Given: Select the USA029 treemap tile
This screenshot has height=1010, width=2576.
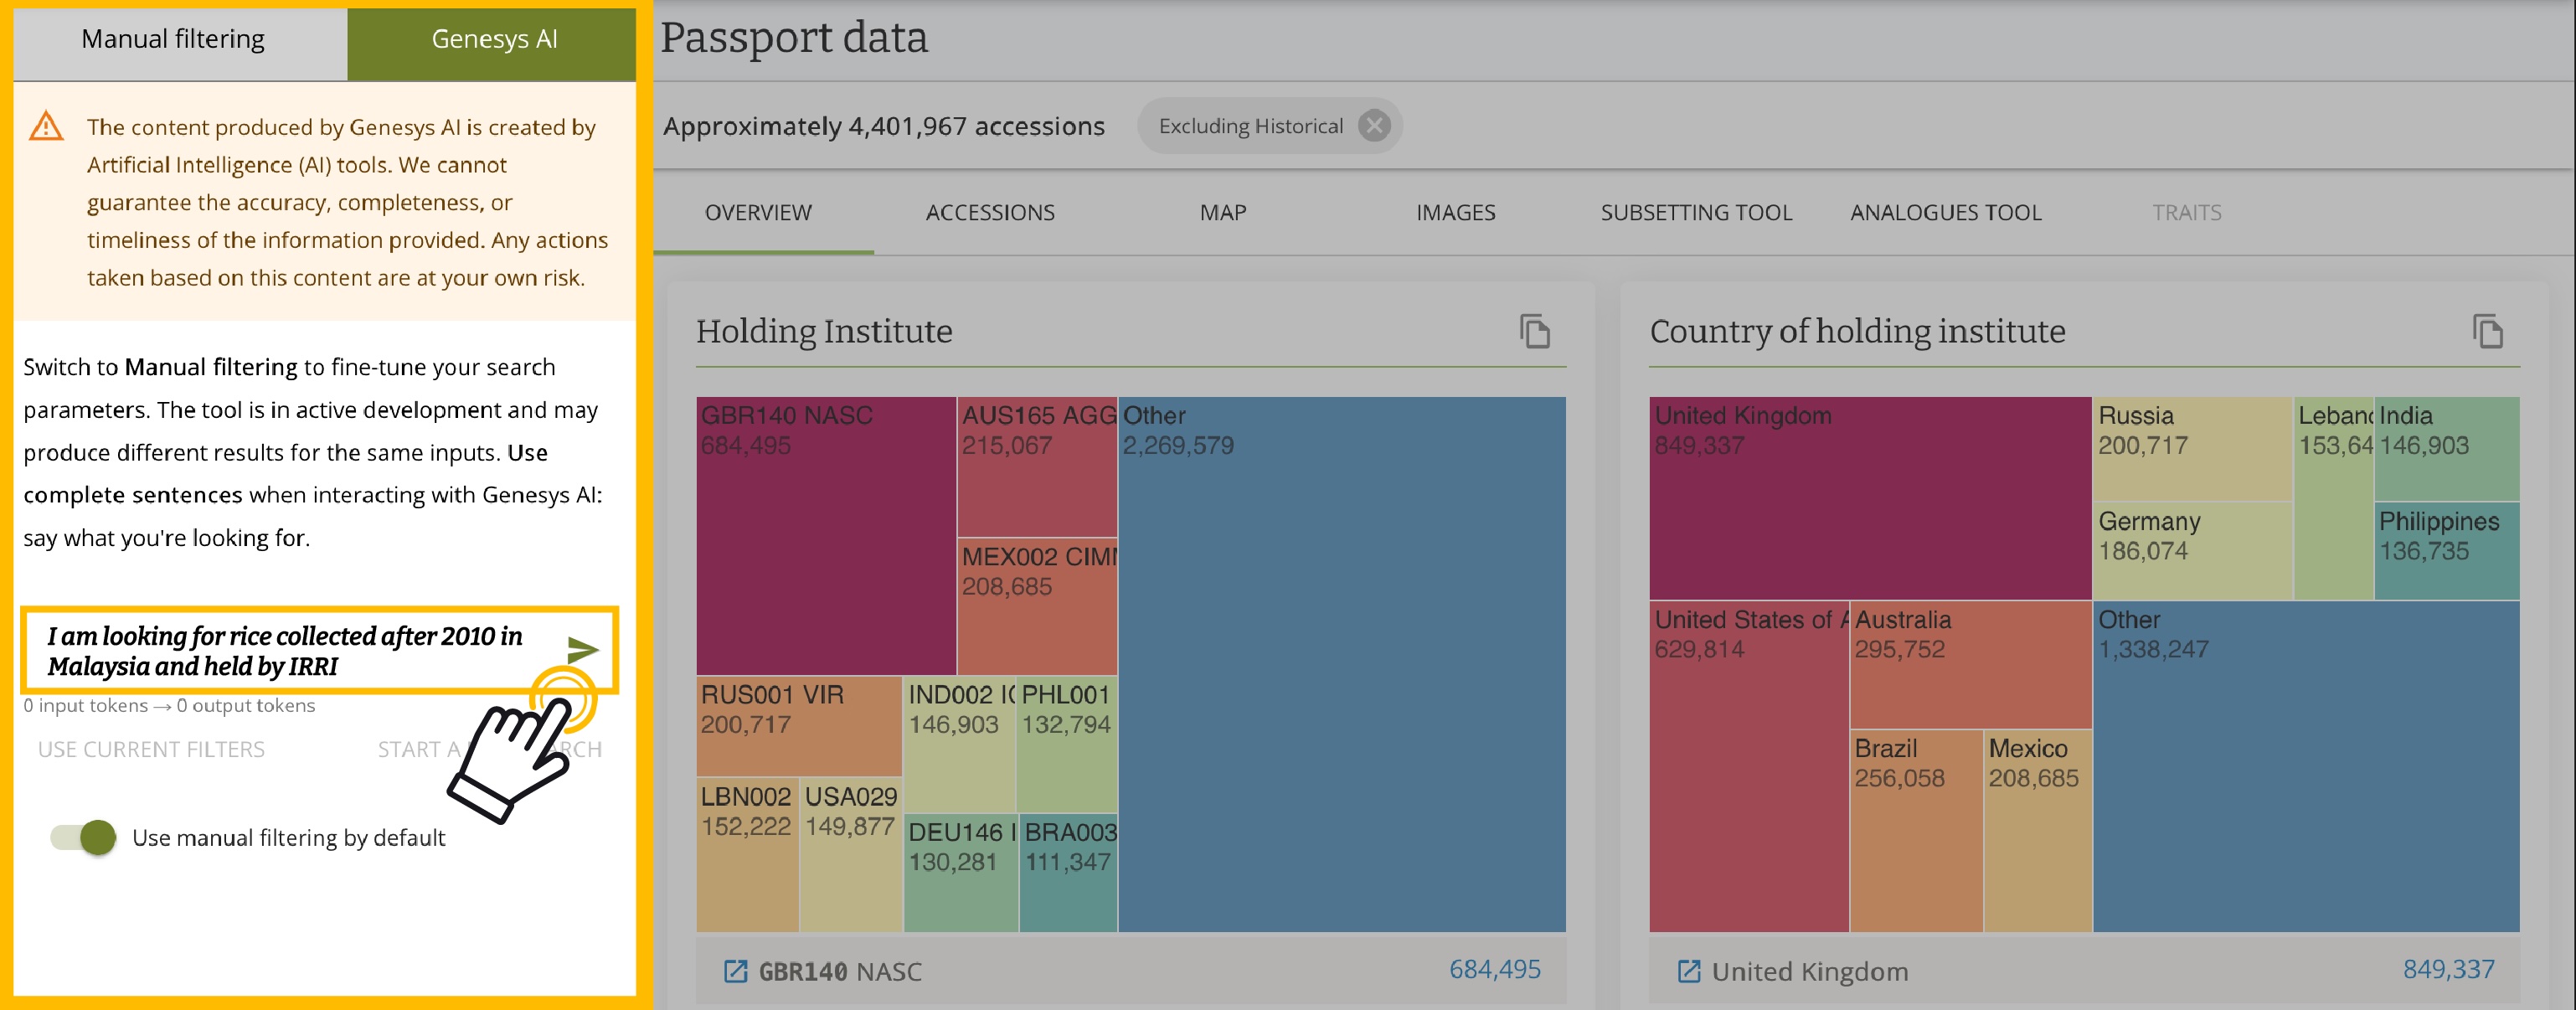Looking at the screenshot, I should 851,855.
